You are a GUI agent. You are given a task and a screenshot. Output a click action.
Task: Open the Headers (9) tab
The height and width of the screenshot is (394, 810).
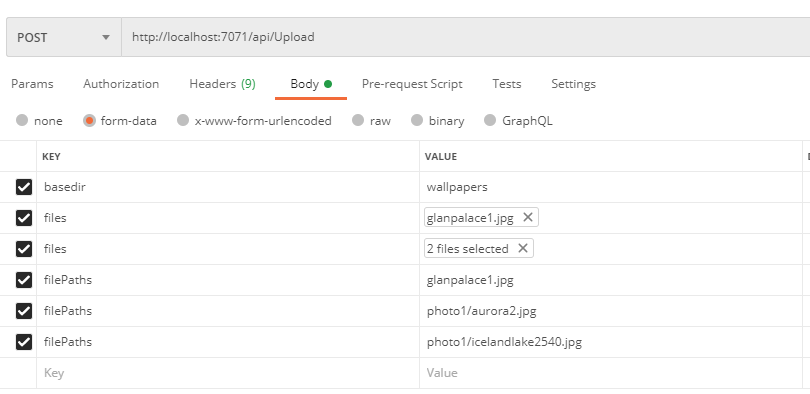pos(222,84)
